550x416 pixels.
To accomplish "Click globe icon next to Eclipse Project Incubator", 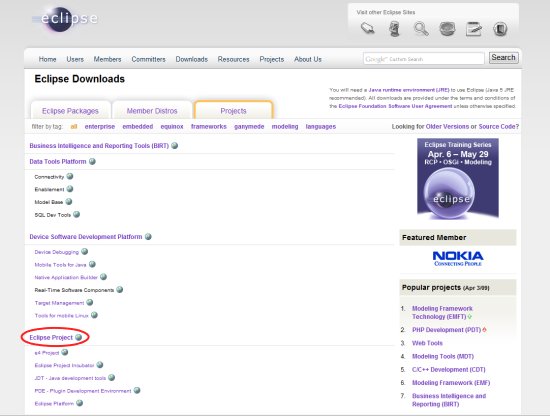I will tap(100, 365).
